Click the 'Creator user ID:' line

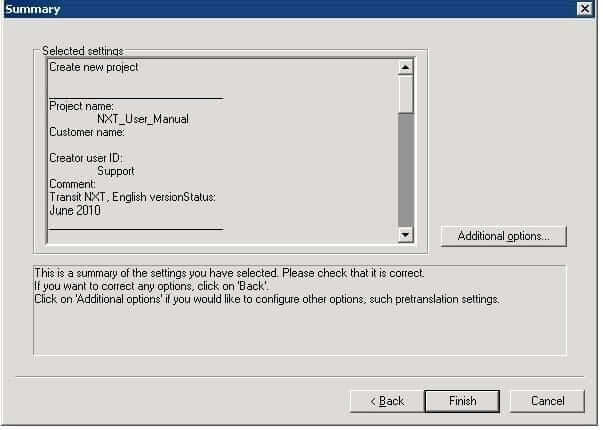tap(86, 158)
